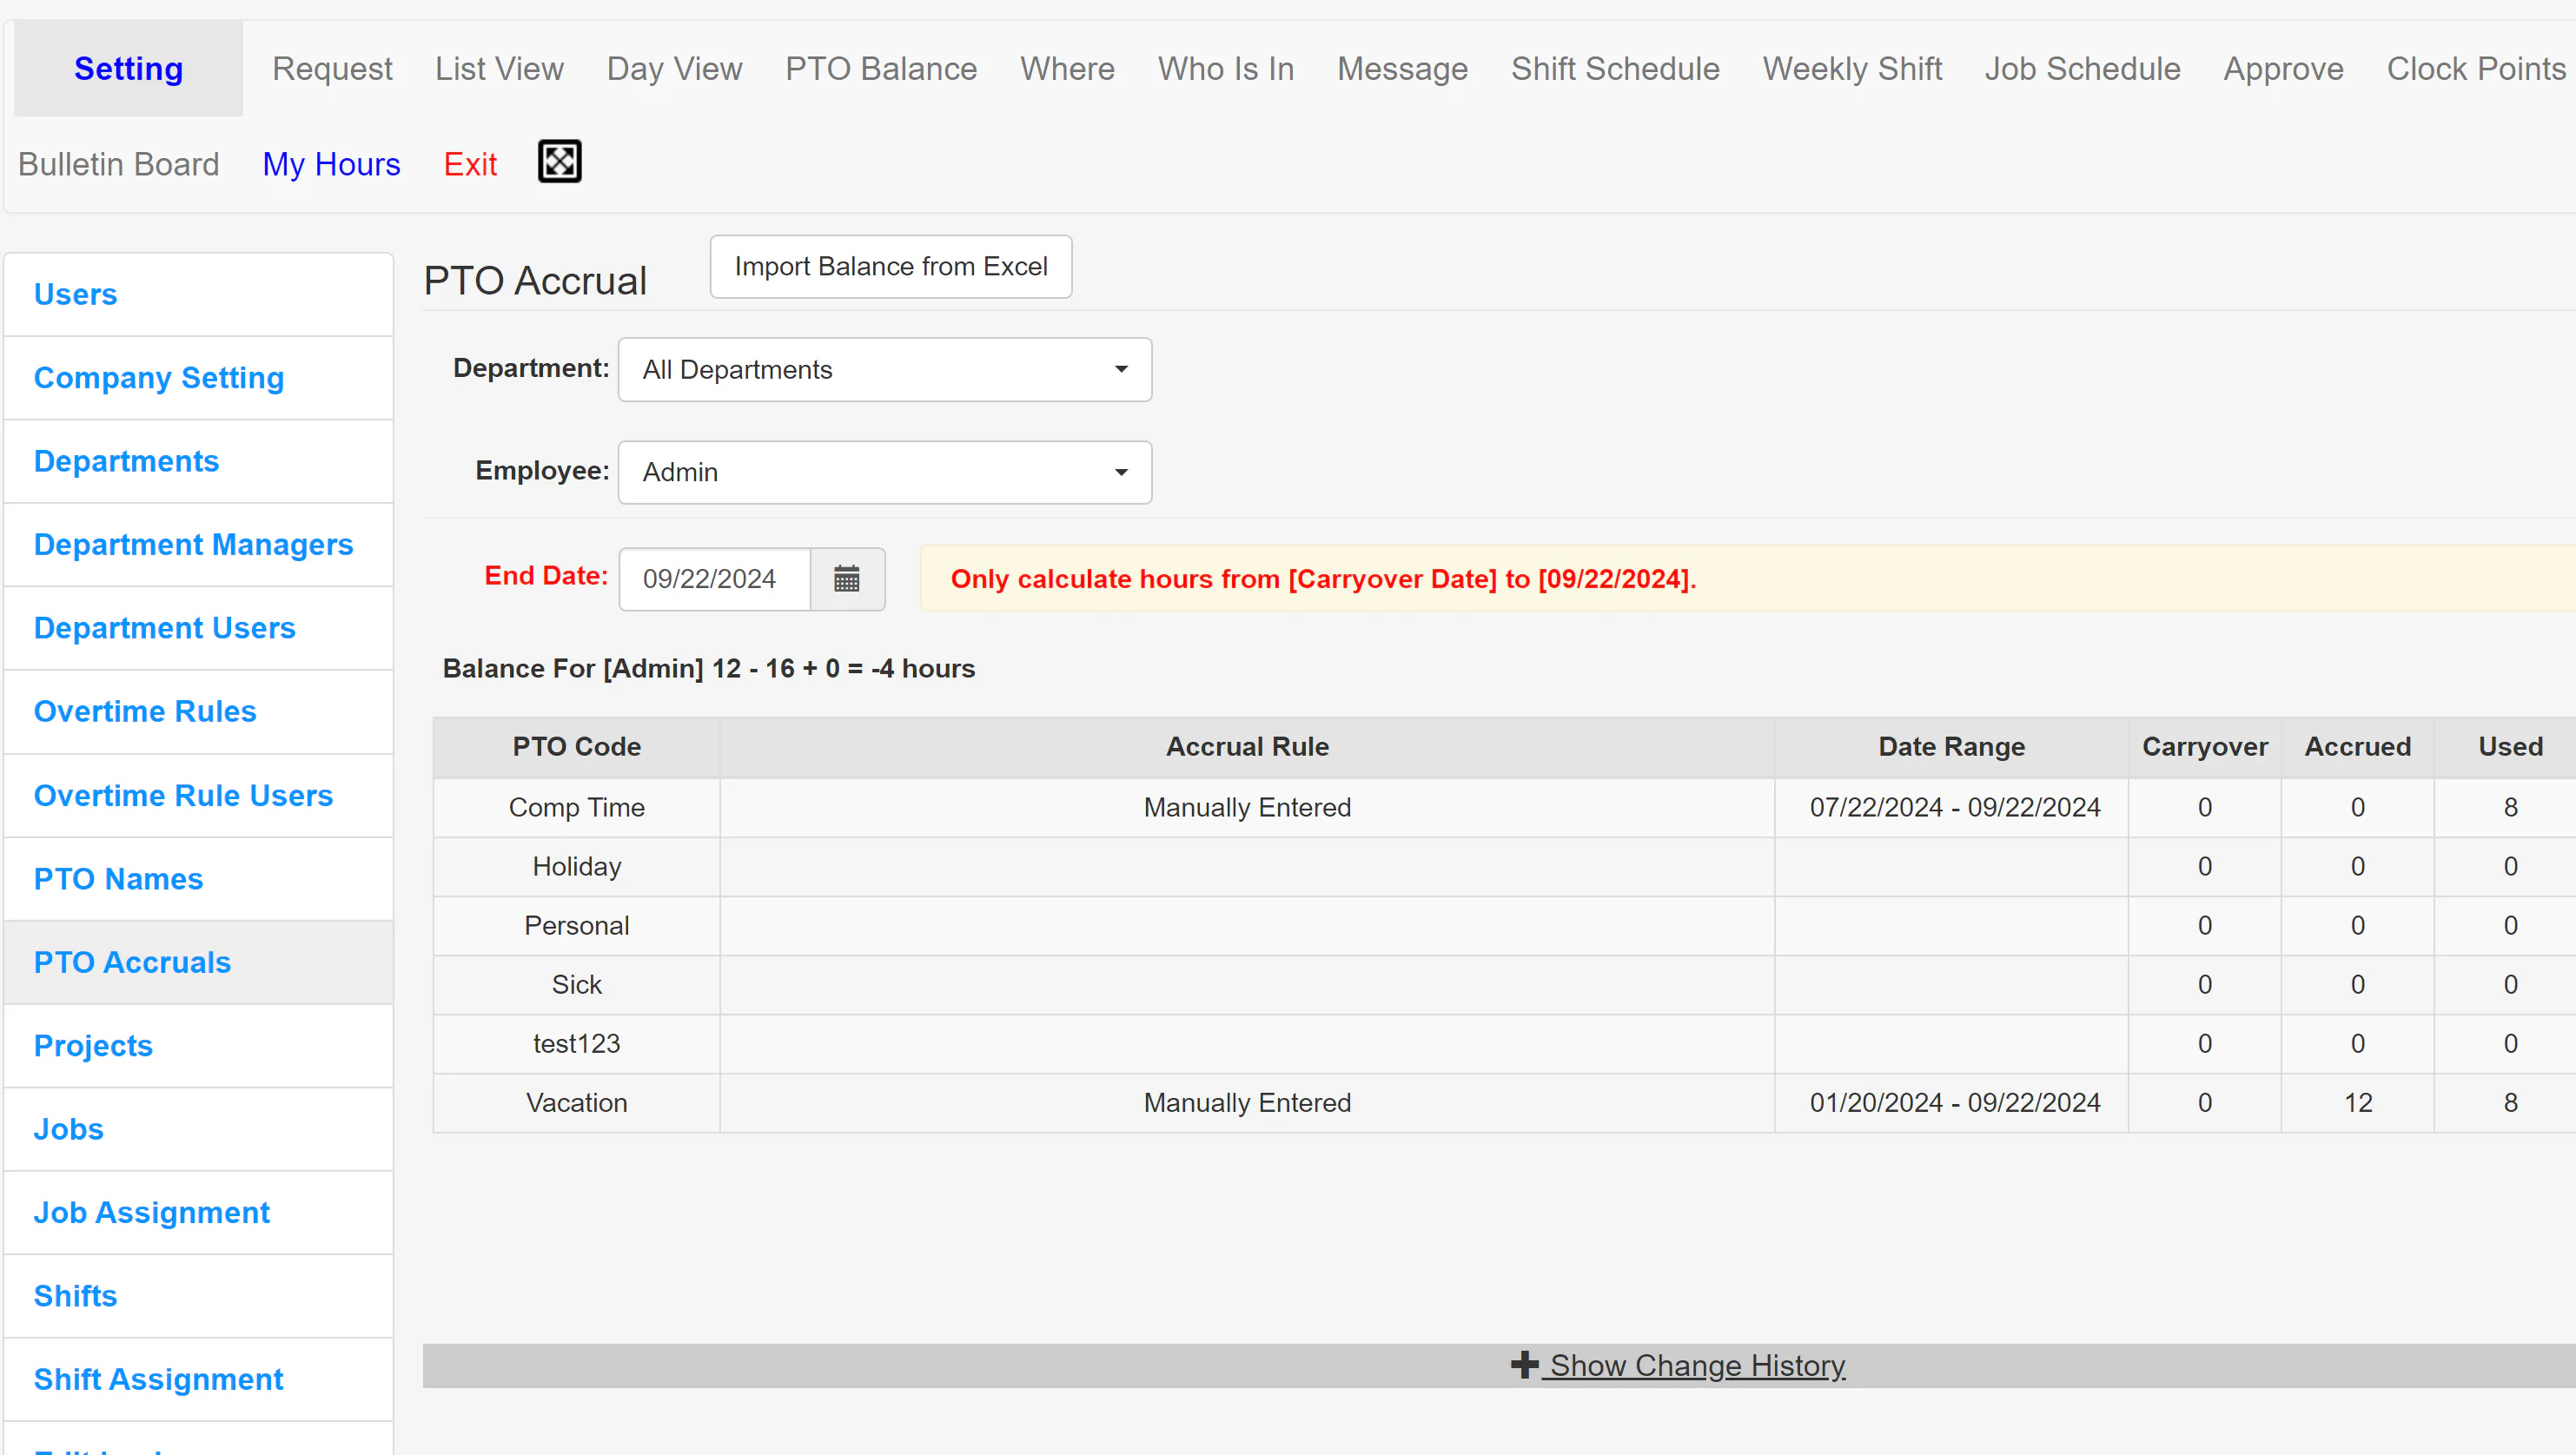Image resolution: width=2576 pixels, height=1455 pixels.
Task: Open Overtime Rule Users sidebar item
Action: pos(198,795)
